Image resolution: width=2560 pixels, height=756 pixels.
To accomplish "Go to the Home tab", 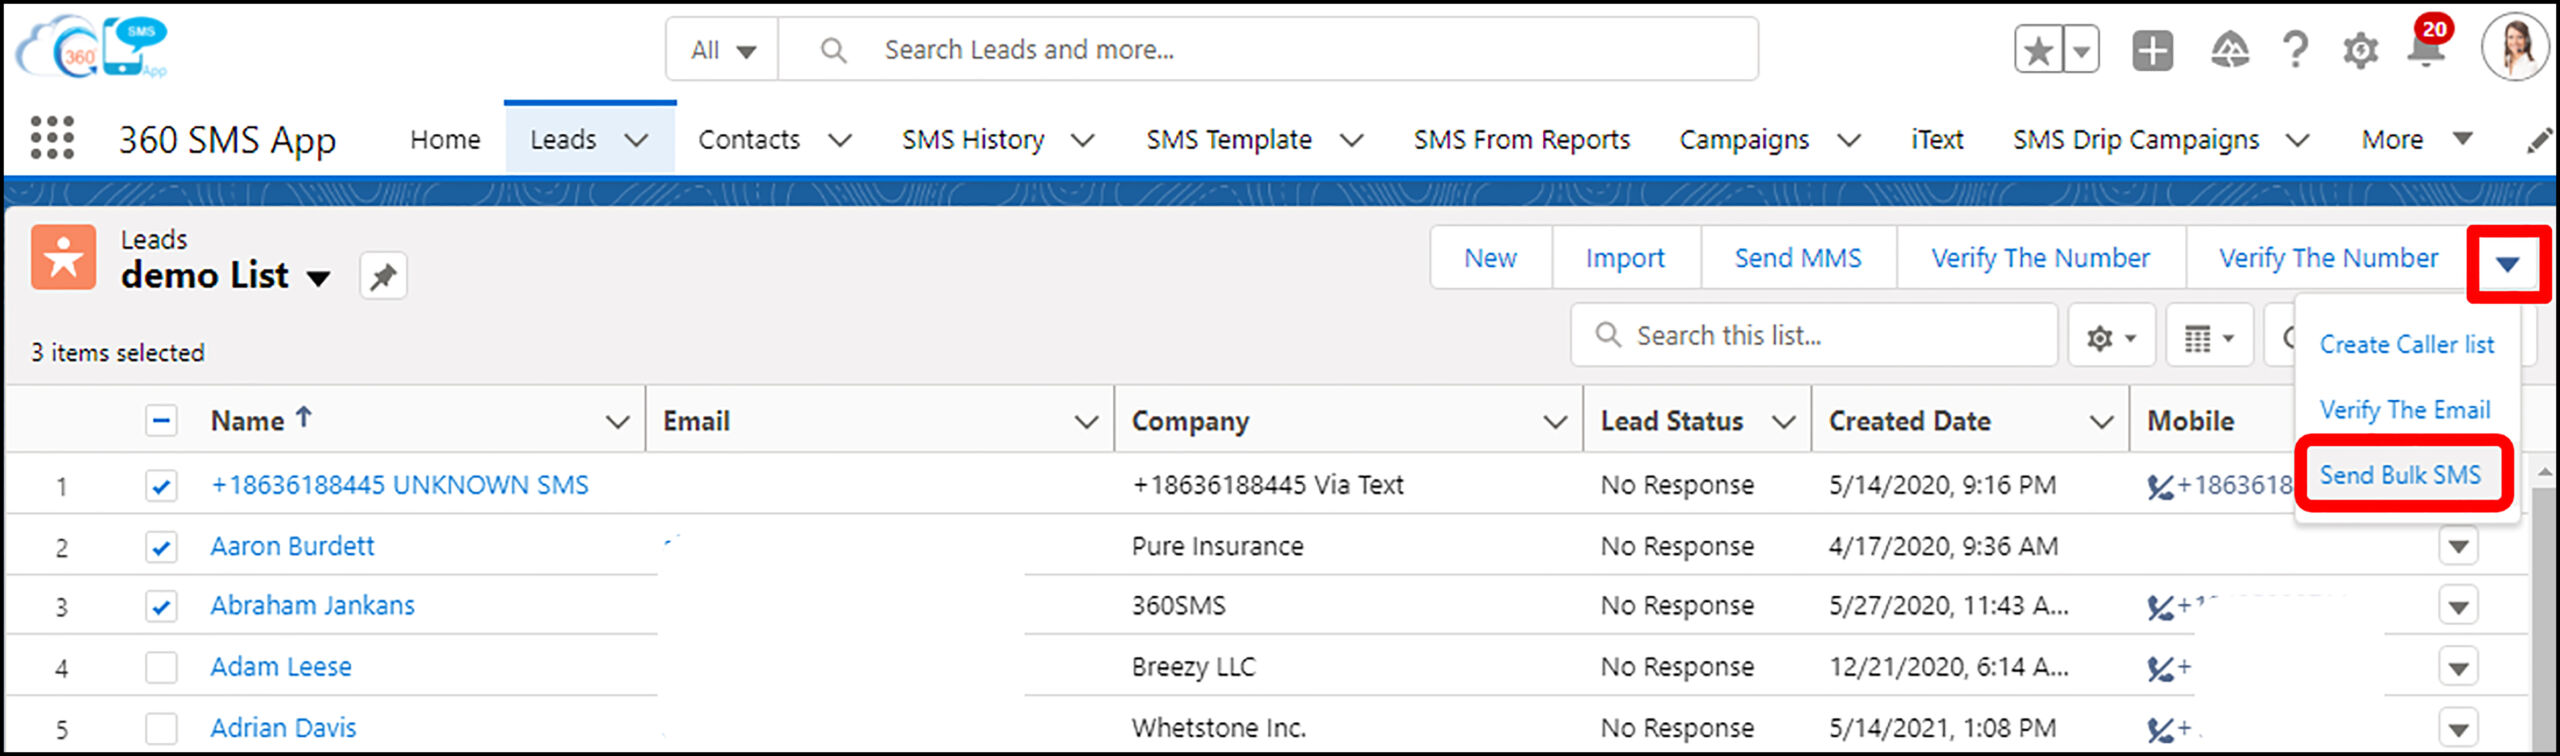I will tap(445, 140).
